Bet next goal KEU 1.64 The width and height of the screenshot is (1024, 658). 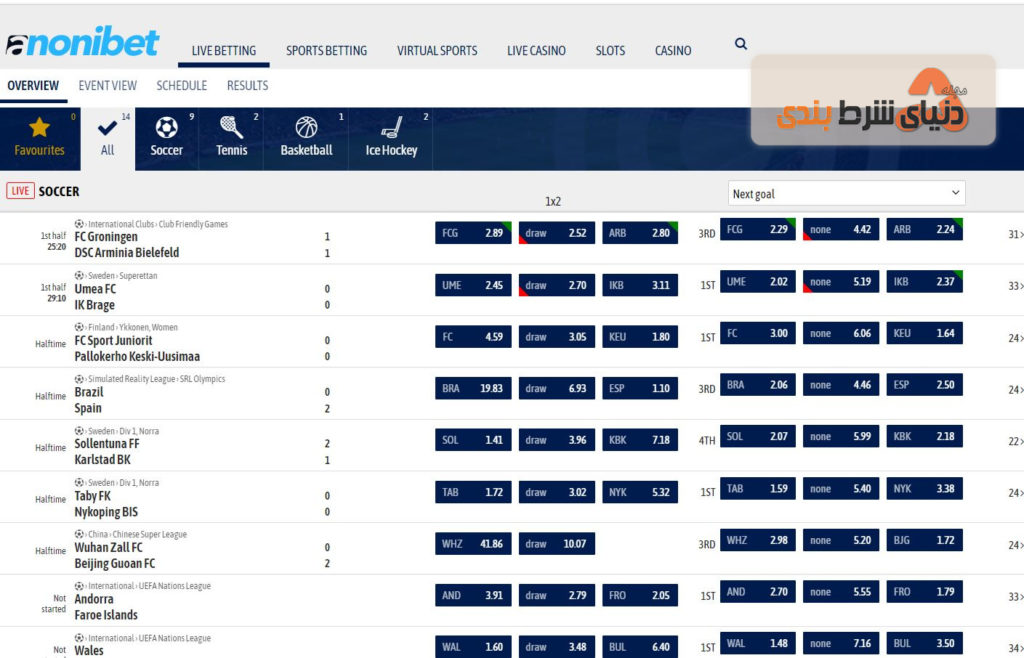[925, 334]
